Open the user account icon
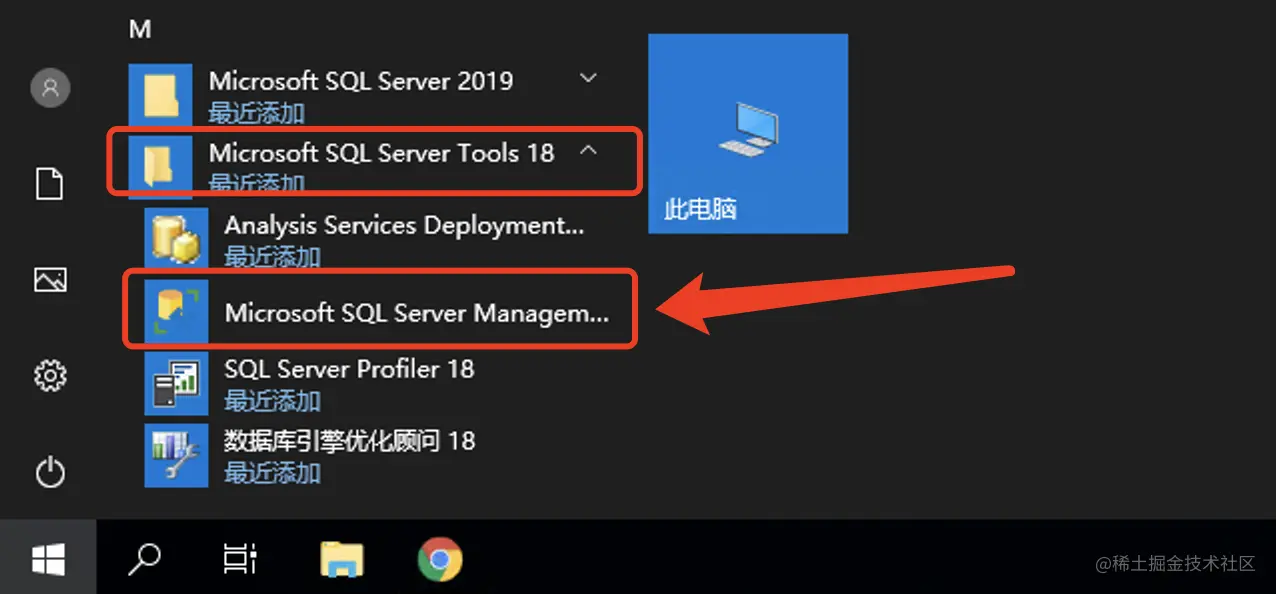Image resolution: width=1276 pixels, height=594 pixels. [x=50, y=88]
